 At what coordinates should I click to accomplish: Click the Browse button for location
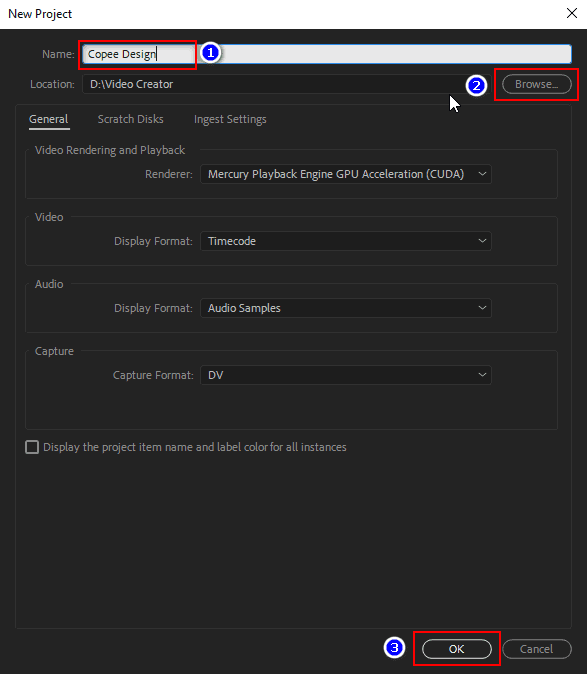point(537,84)
